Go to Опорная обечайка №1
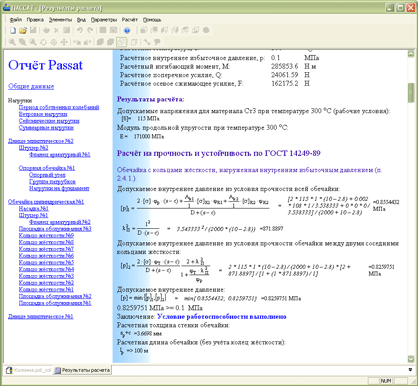 (47, 168)
